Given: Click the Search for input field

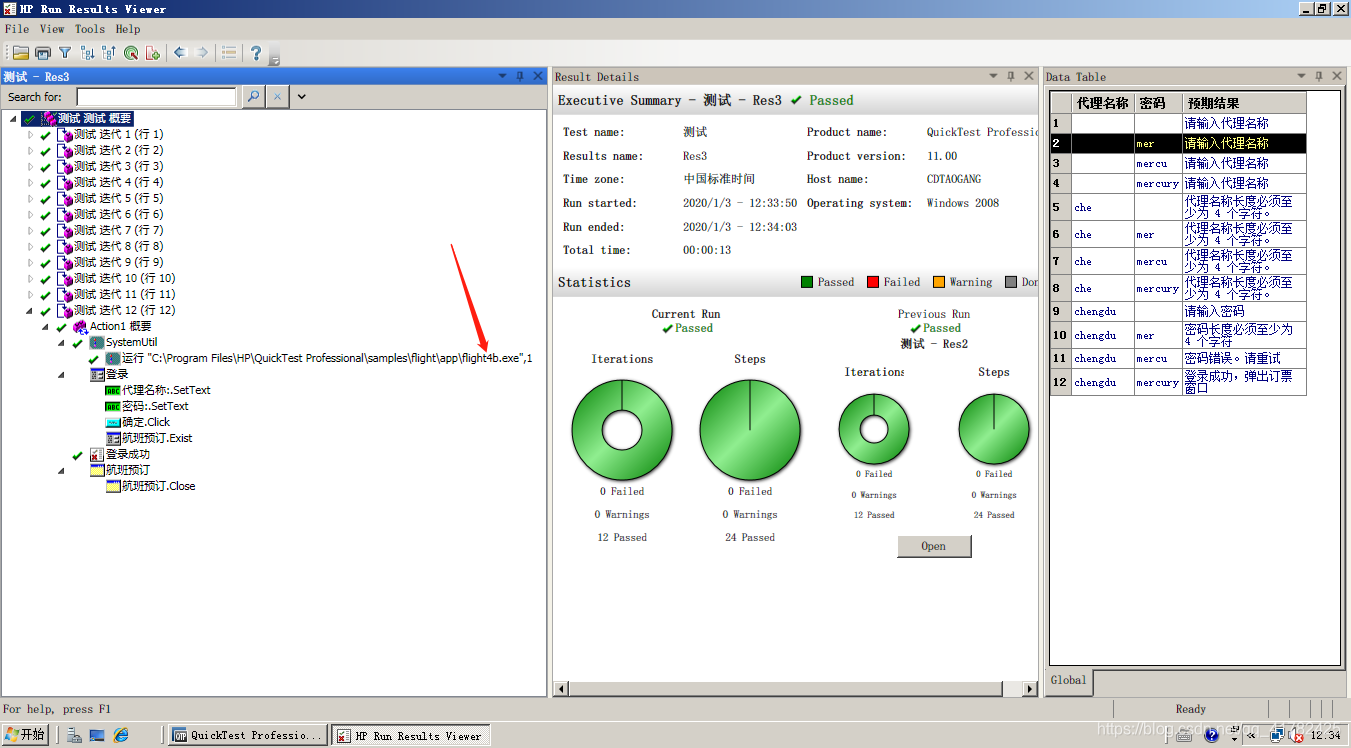Looking at the screenshot, I should coord(156,97).
